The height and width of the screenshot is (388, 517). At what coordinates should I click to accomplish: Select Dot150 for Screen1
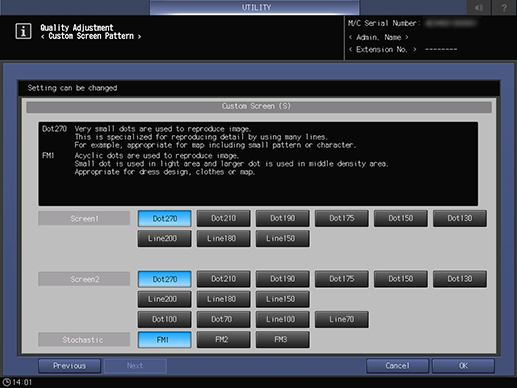[401, 218]
